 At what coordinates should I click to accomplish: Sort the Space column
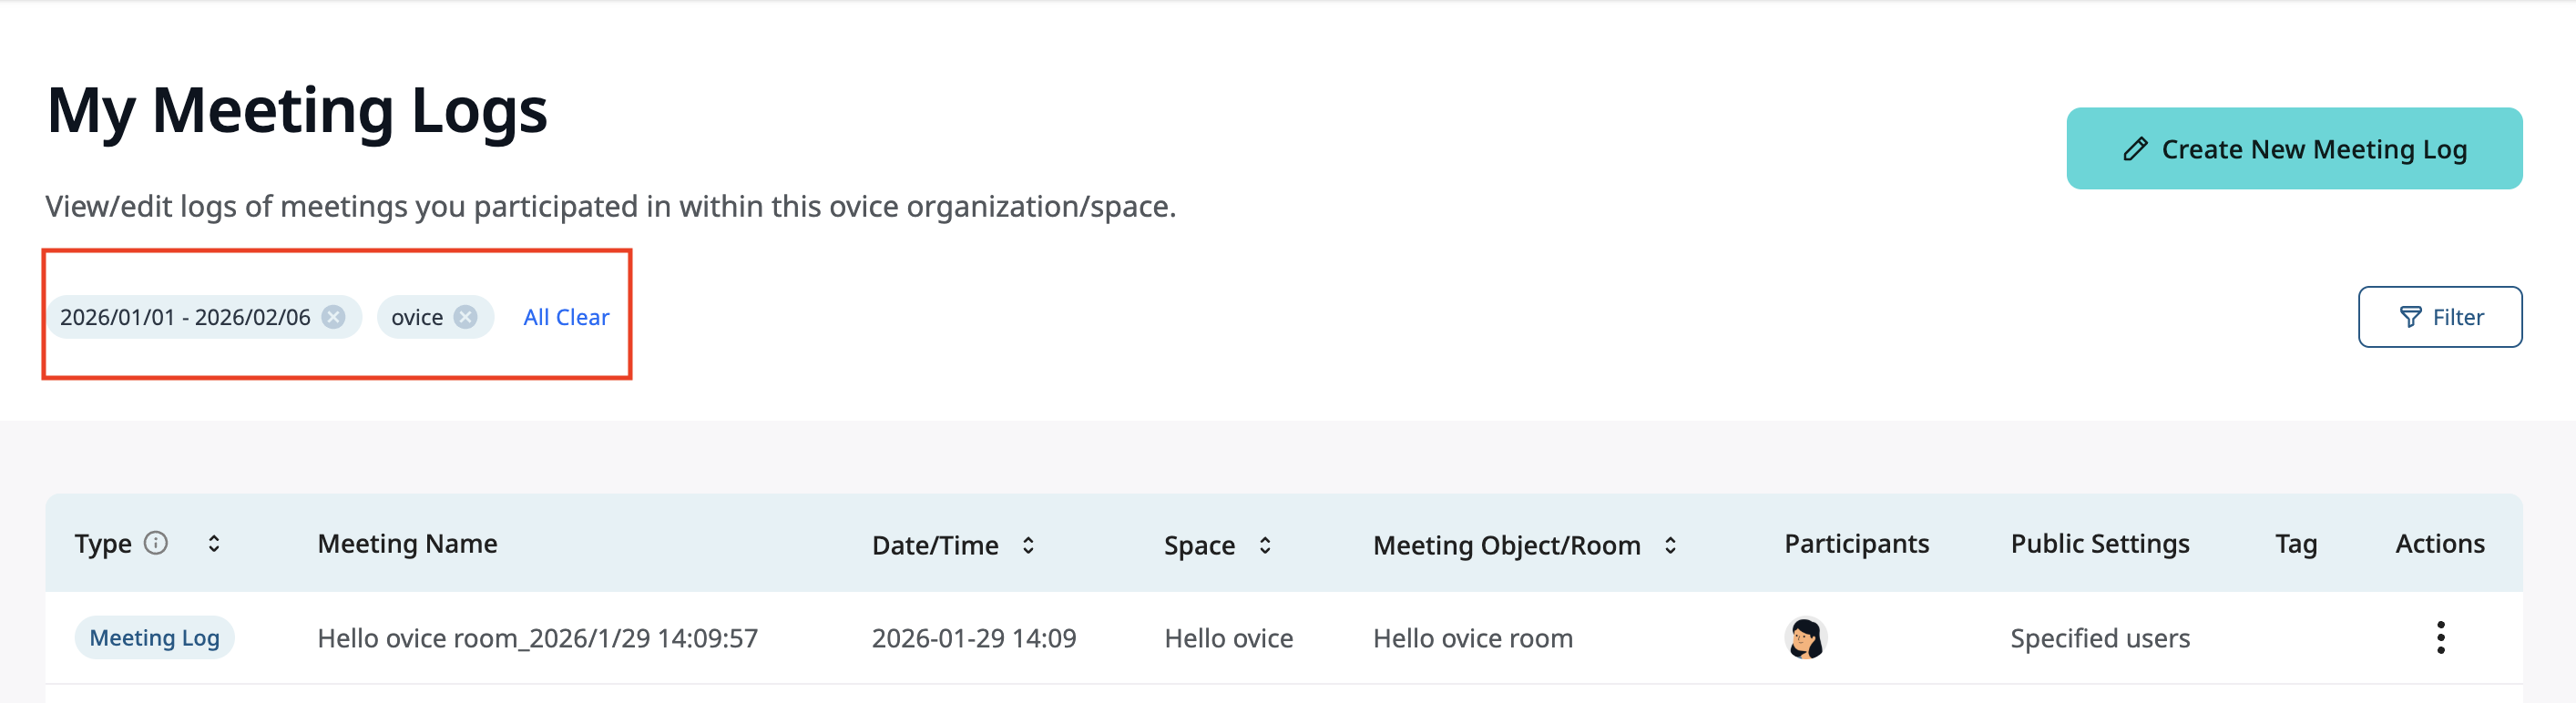(1264, 545)
